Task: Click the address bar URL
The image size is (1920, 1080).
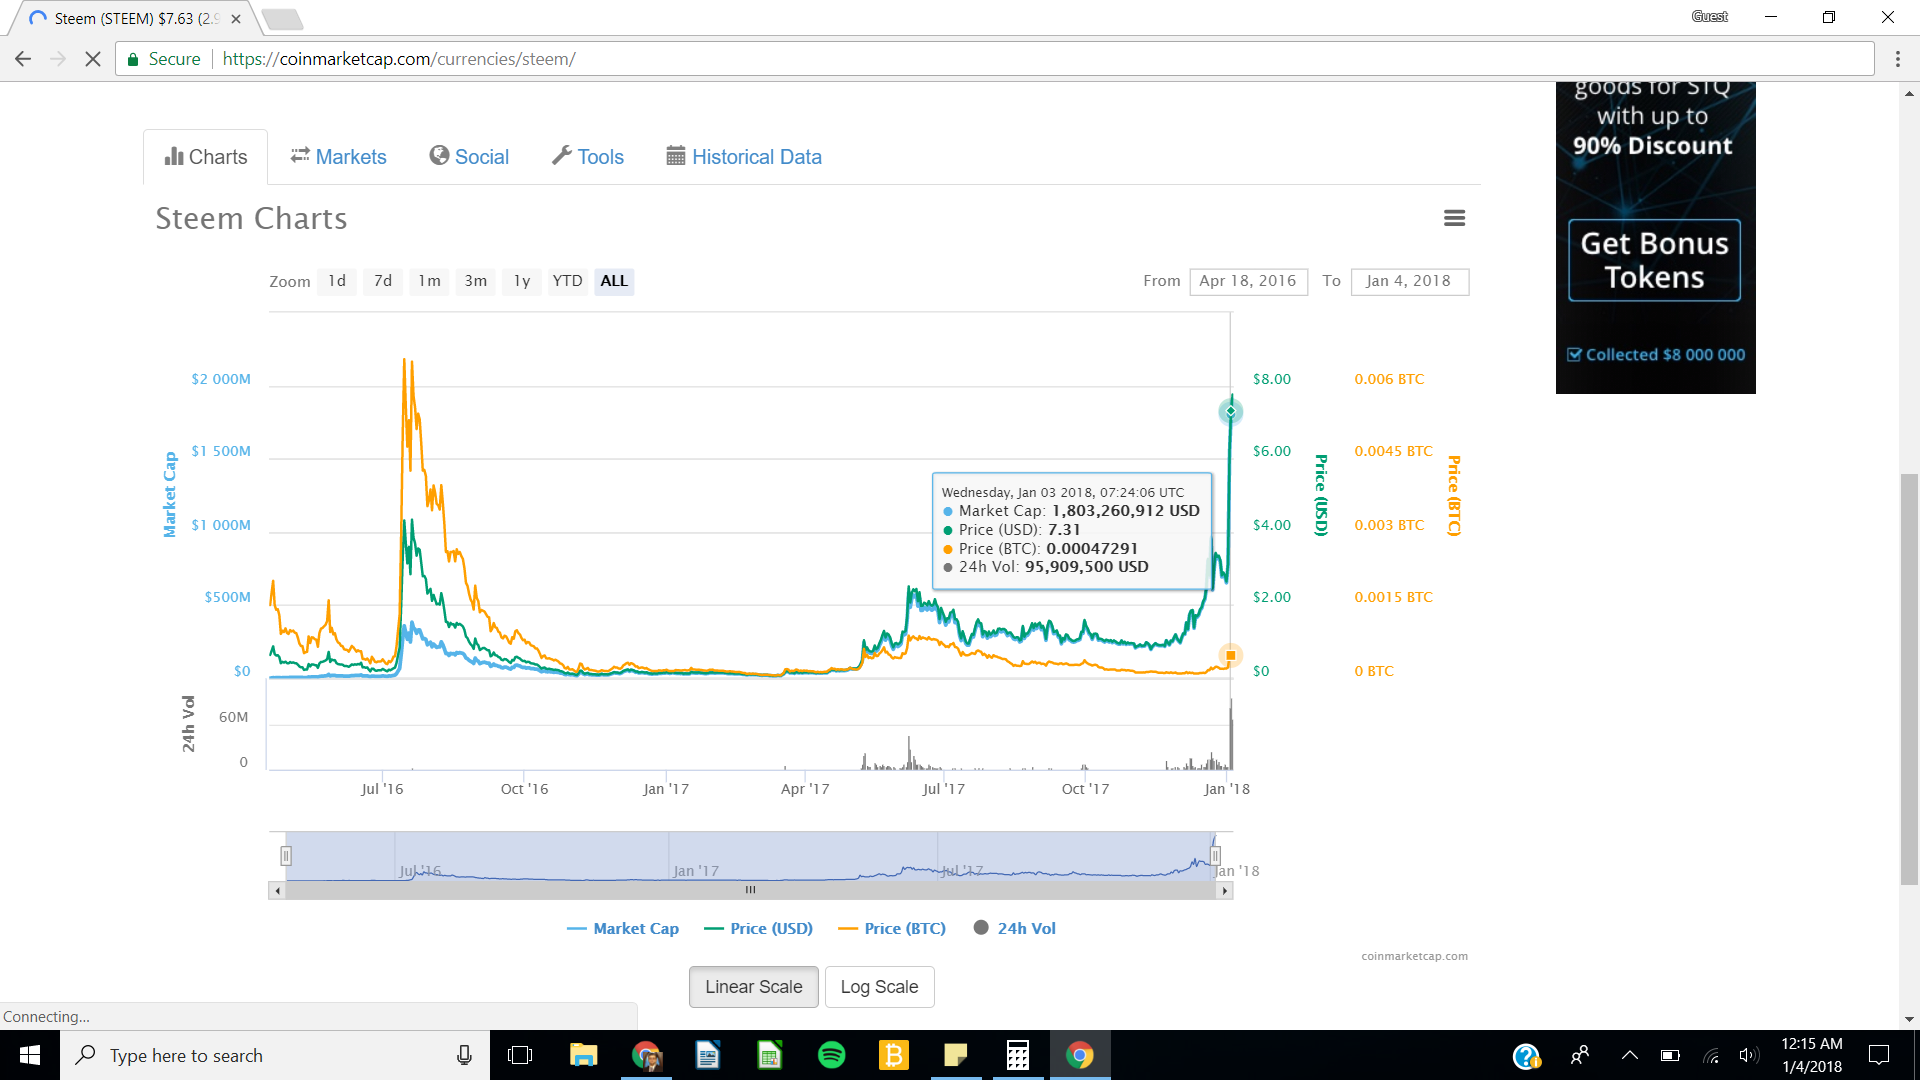Action: pos(399,59)
